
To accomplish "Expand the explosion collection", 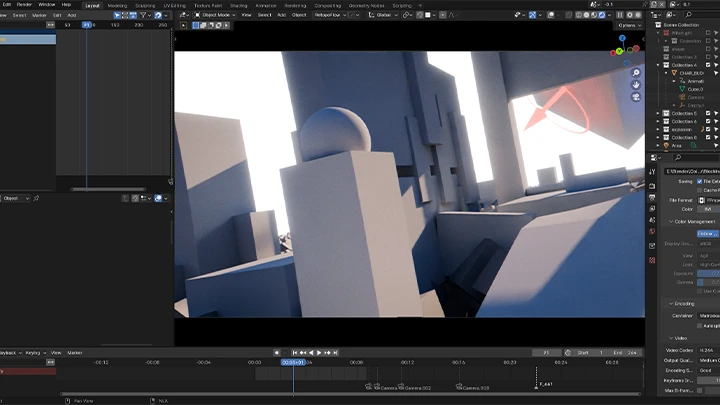I will pyautogui.click(x=658, y=129).
